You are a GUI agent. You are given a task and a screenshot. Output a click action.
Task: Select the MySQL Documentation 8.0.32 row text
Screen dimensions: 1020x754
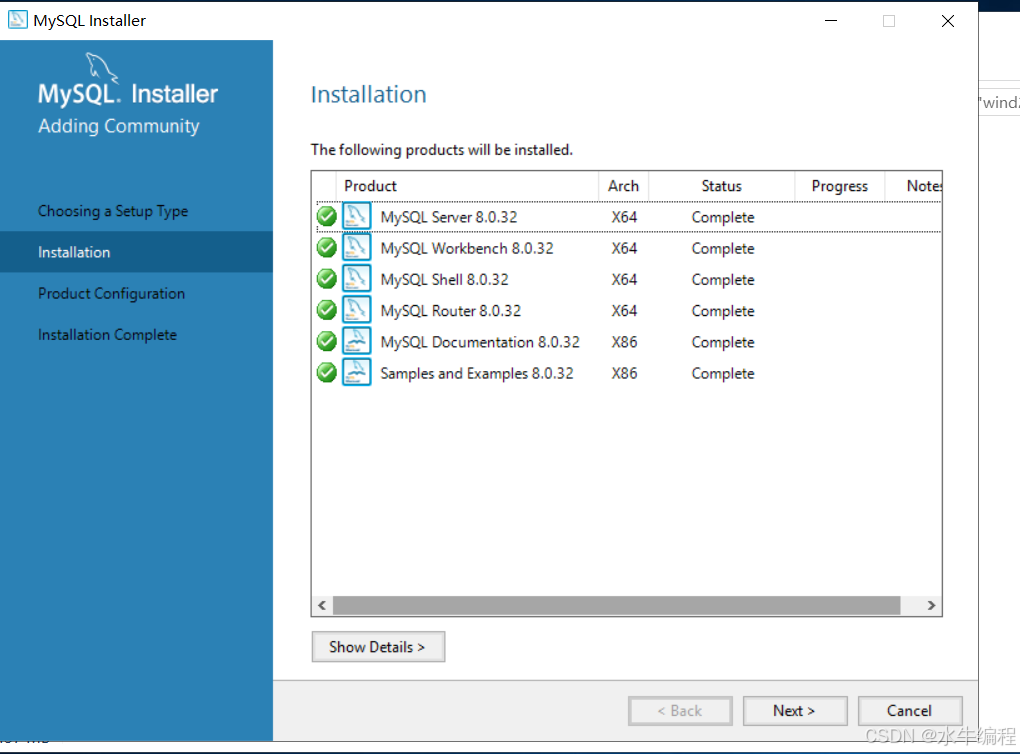click(480, 342)
